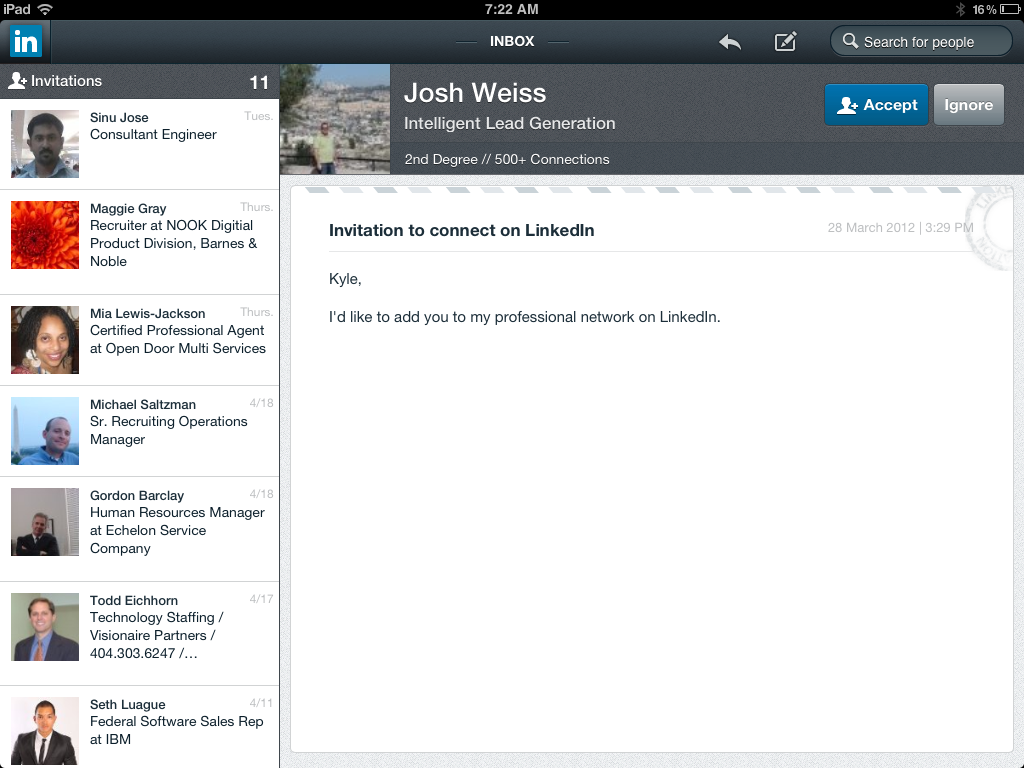
Task: Open Michael Saltzman invitation
Action: 140,431
